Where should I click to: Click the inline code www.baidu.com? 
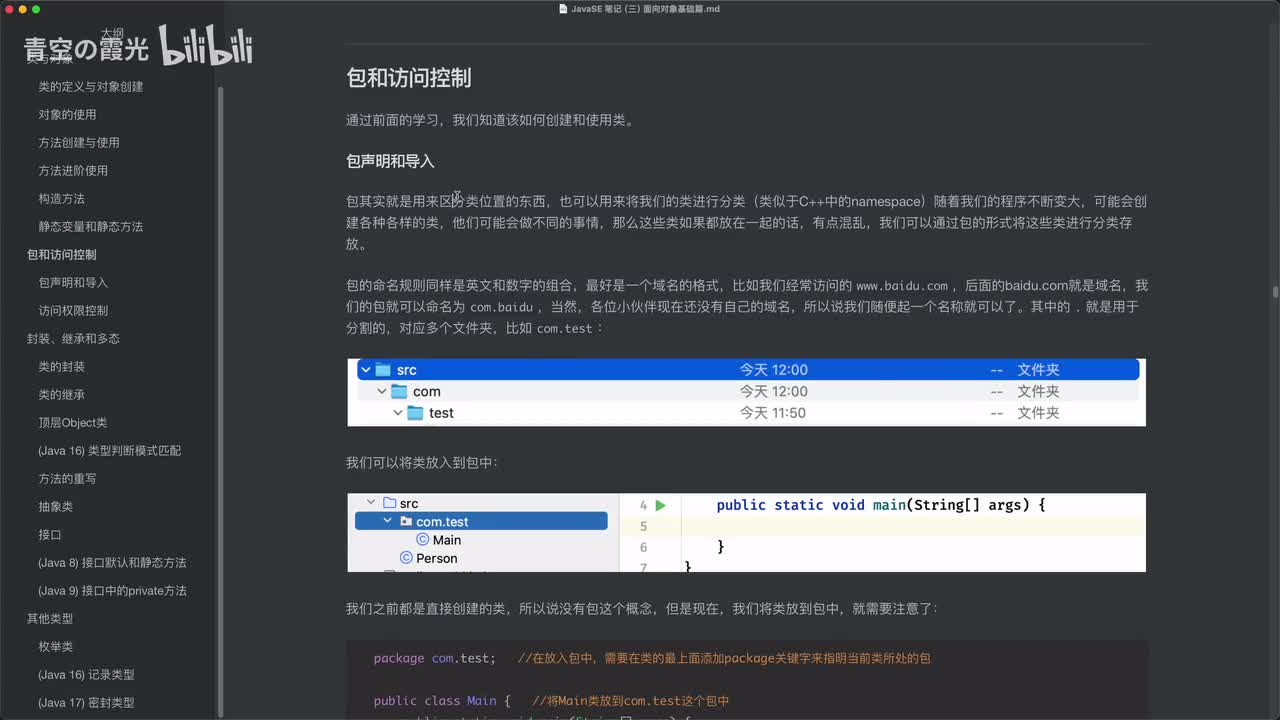pyautogui.click(x=902, y=286)
